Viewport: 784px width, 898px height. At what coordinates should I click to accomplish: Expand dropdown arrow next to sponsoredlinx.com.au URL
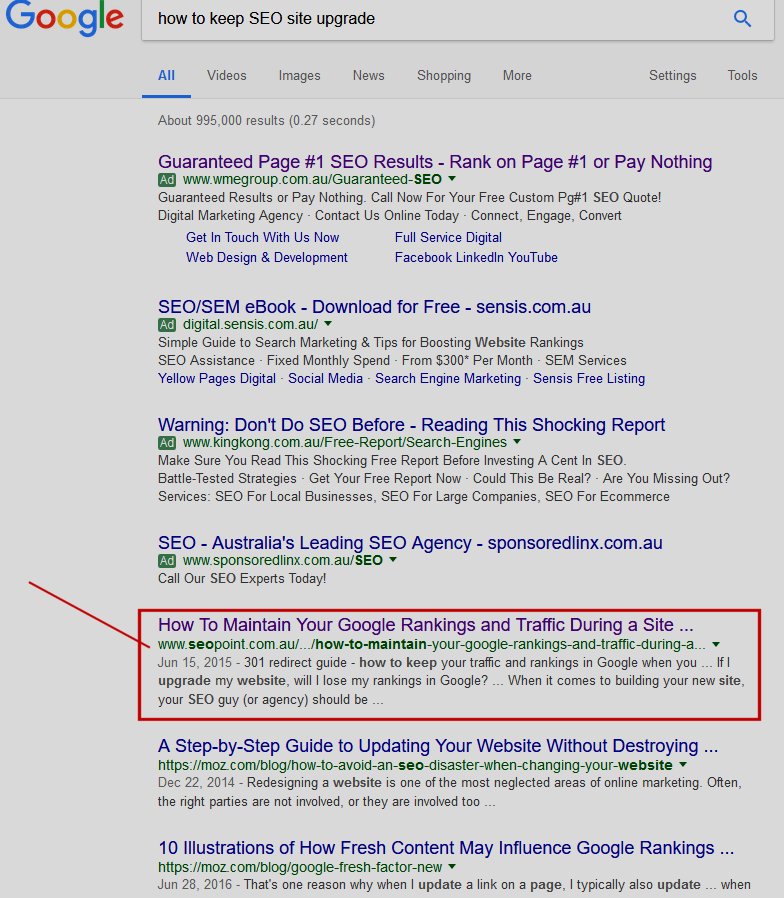coord(393,560)
